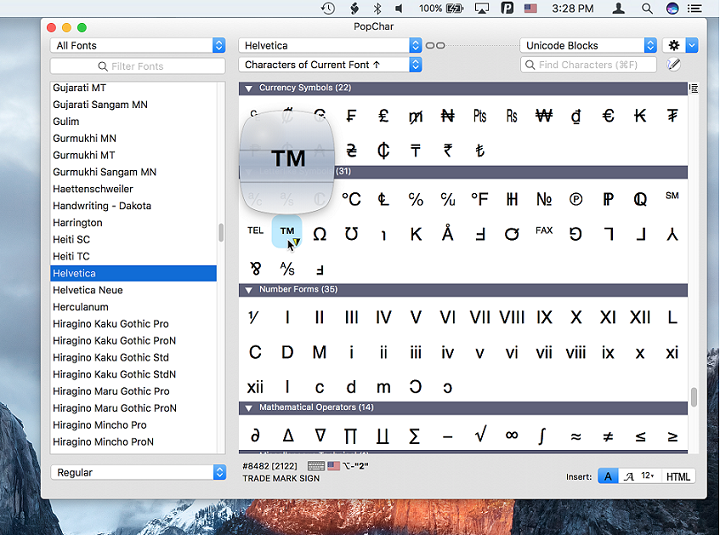Open the insert font size 12 menu
720x535 pixels.
coord(648,476)
